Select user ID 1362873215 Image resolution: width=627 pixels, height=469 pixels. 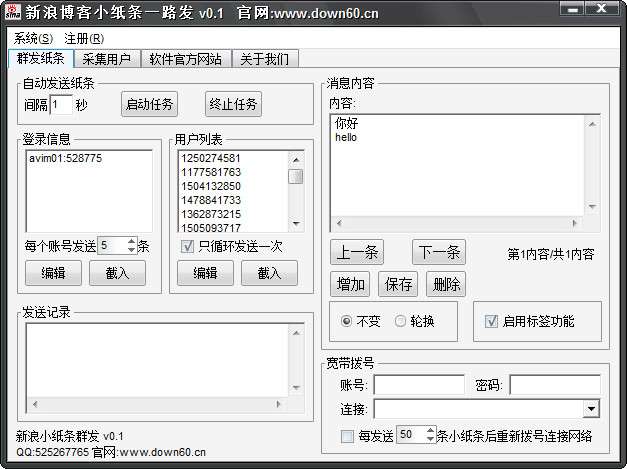click(211, 214)
